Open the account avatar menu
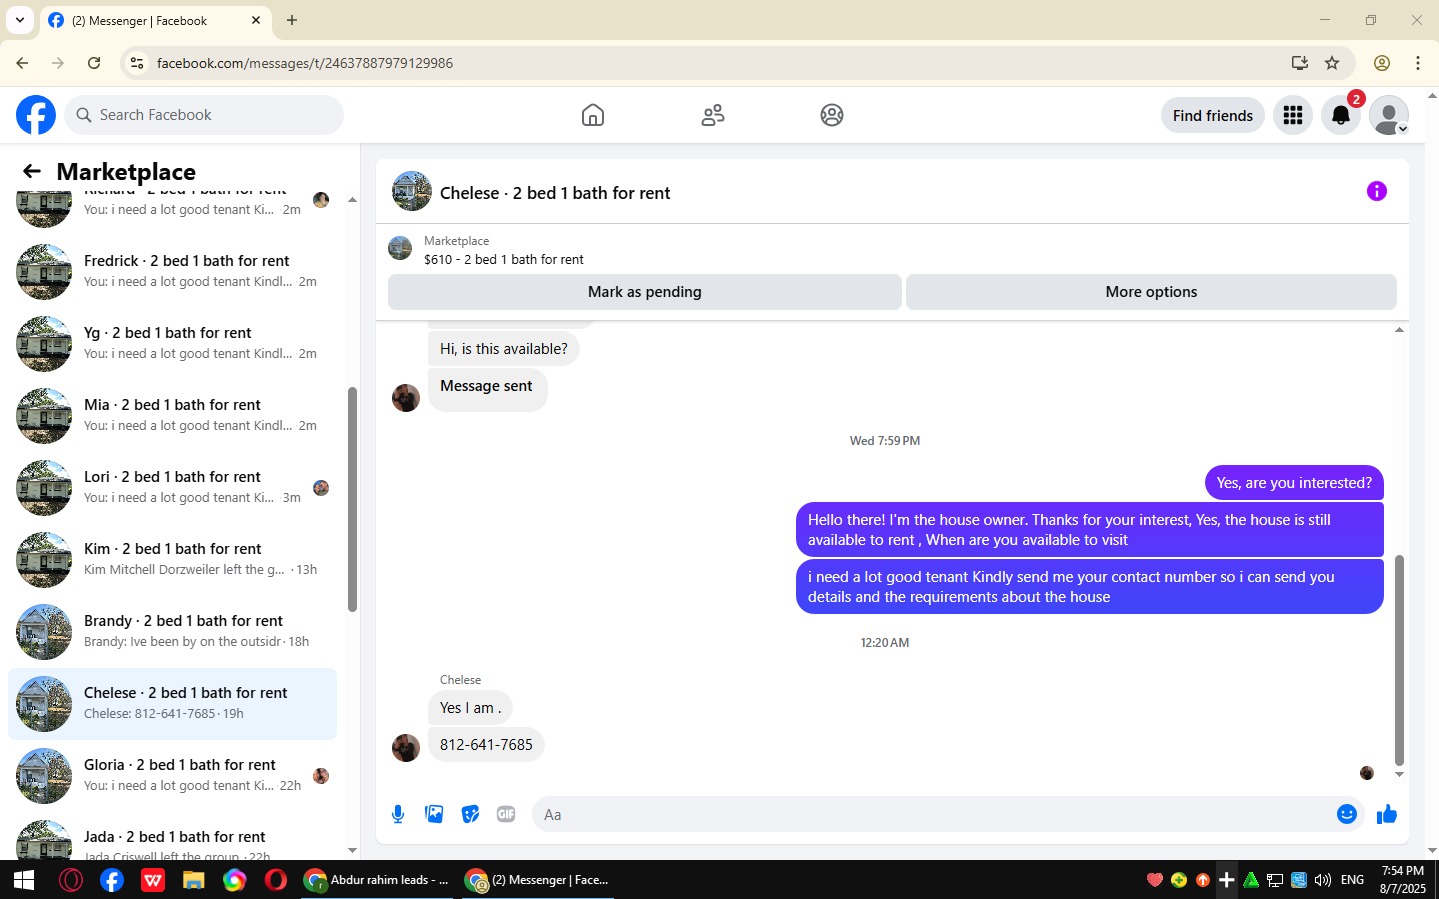This screenshot has height=899, width=1439. pyautogui.click(x=1389, y=115)
